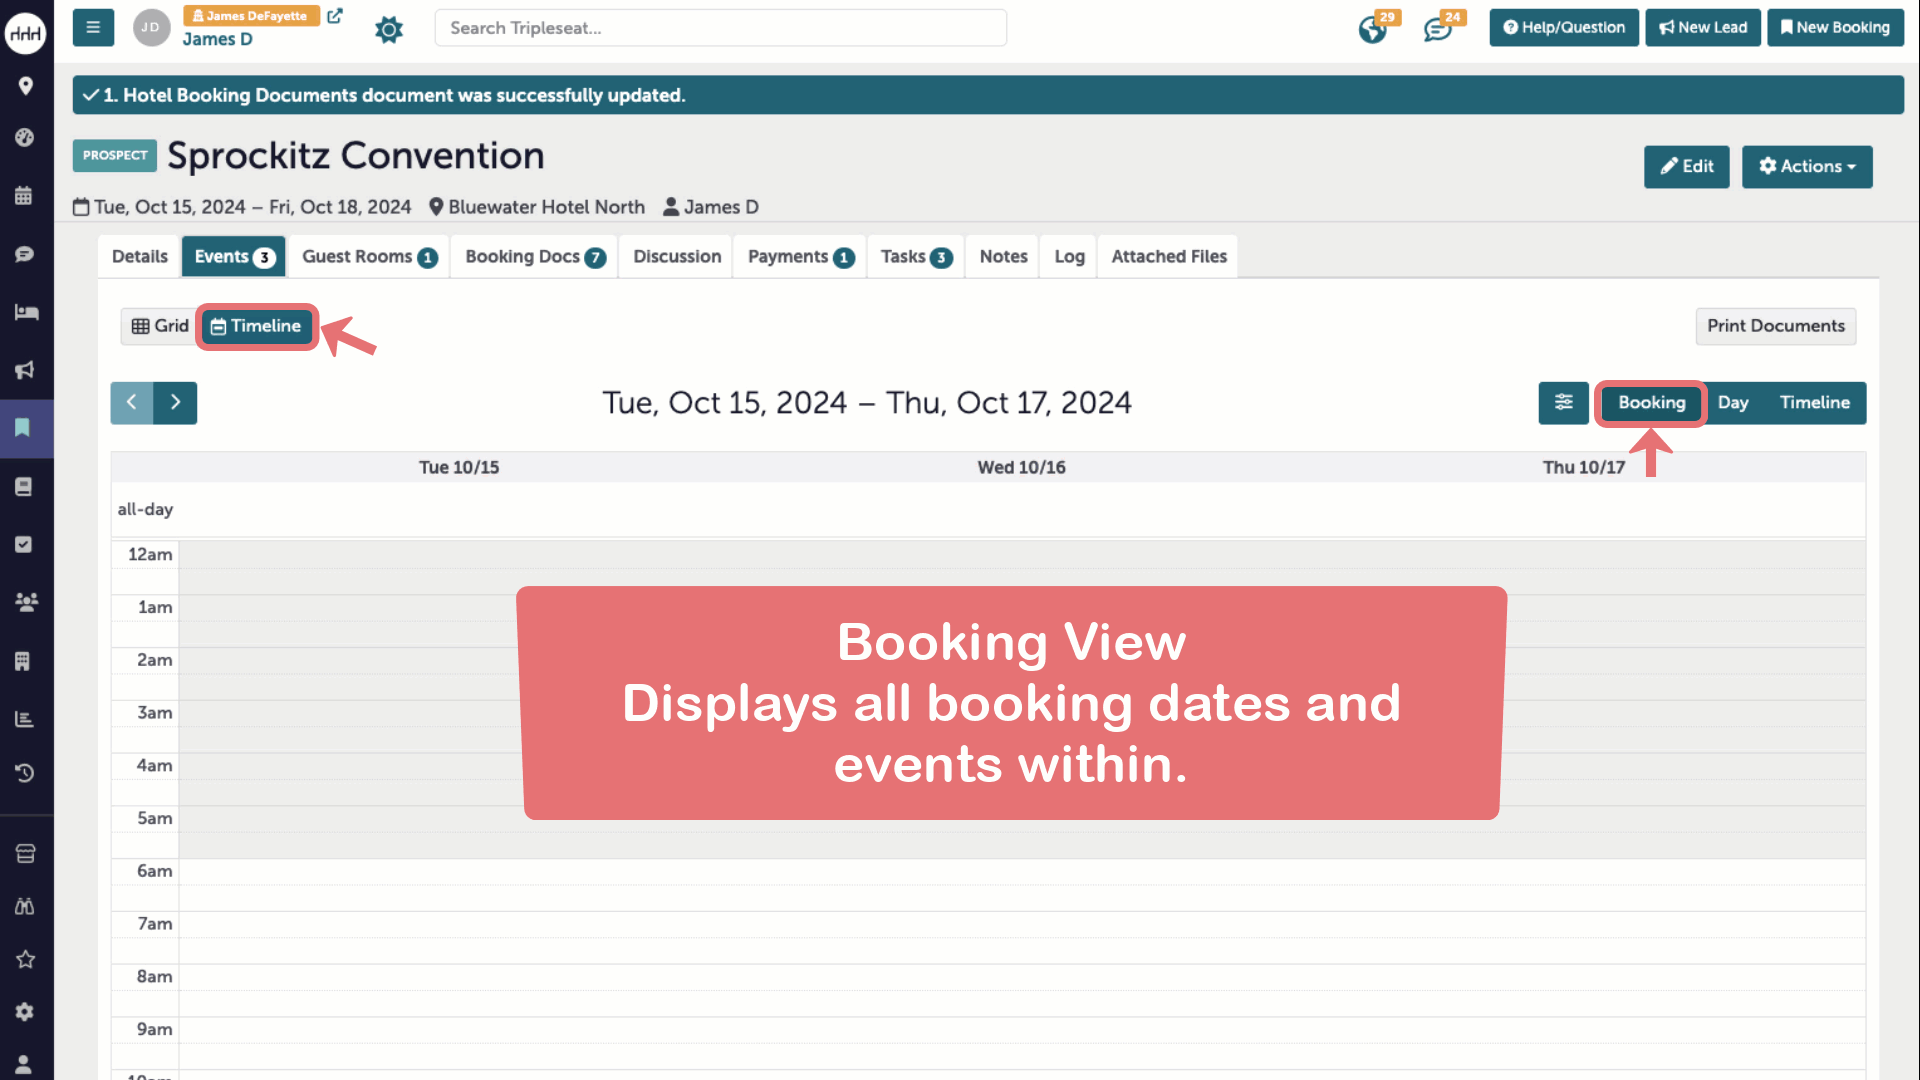Select the Day calendar view
Screen dimensions: 1920x1080
(1733, 403)
